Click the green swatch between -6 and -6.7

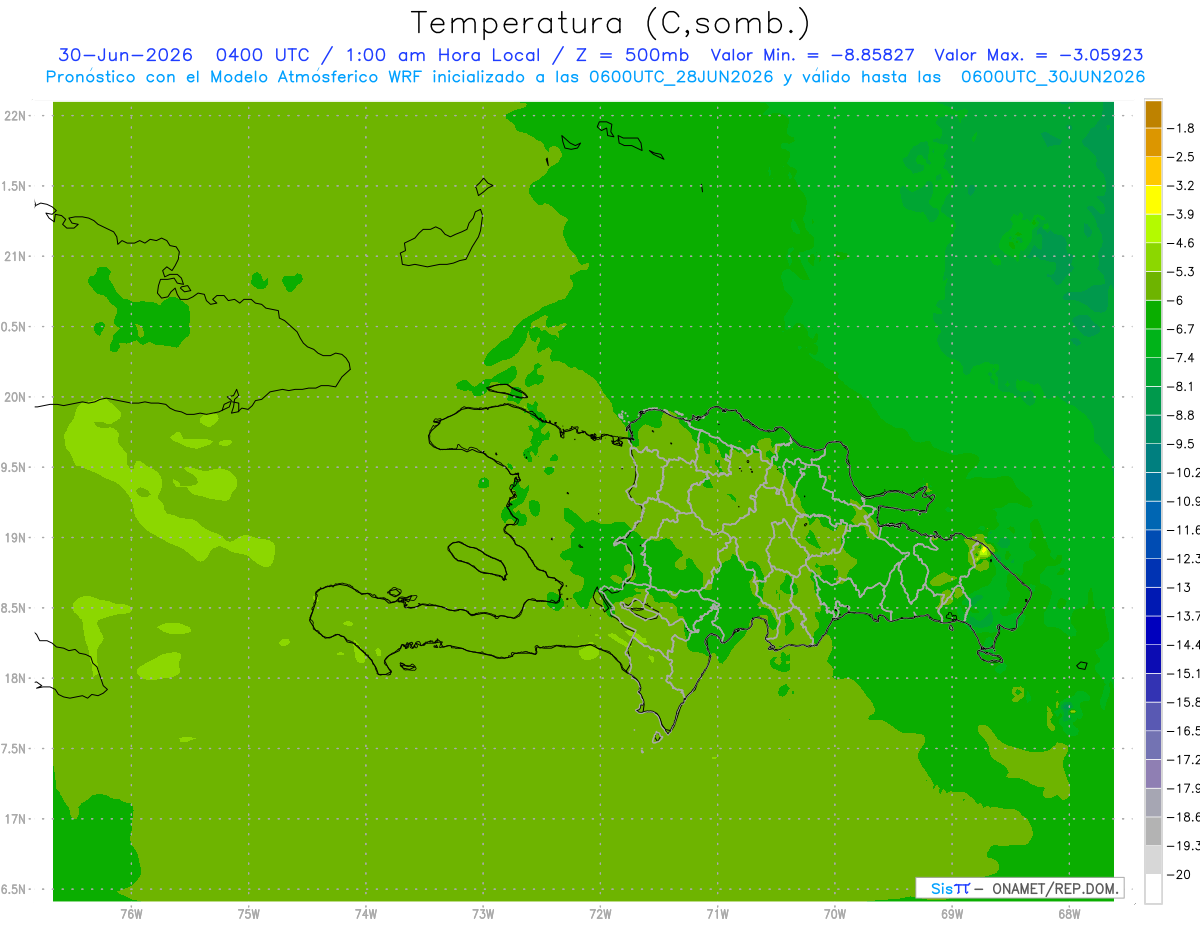pos(1153,315)
